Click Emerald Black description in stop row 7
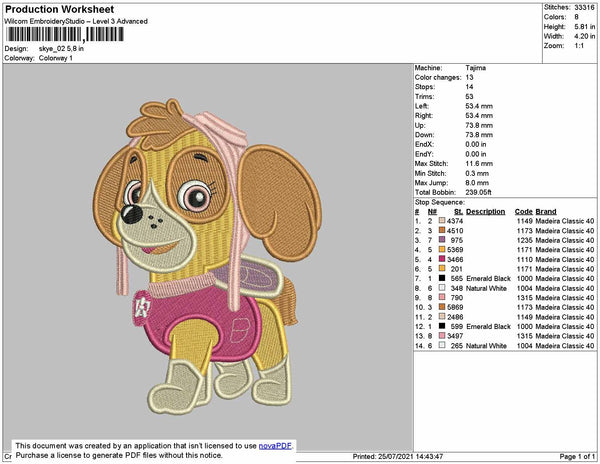Image resolution: width=600 pixels, height=464 pixels. pos(488,278)
